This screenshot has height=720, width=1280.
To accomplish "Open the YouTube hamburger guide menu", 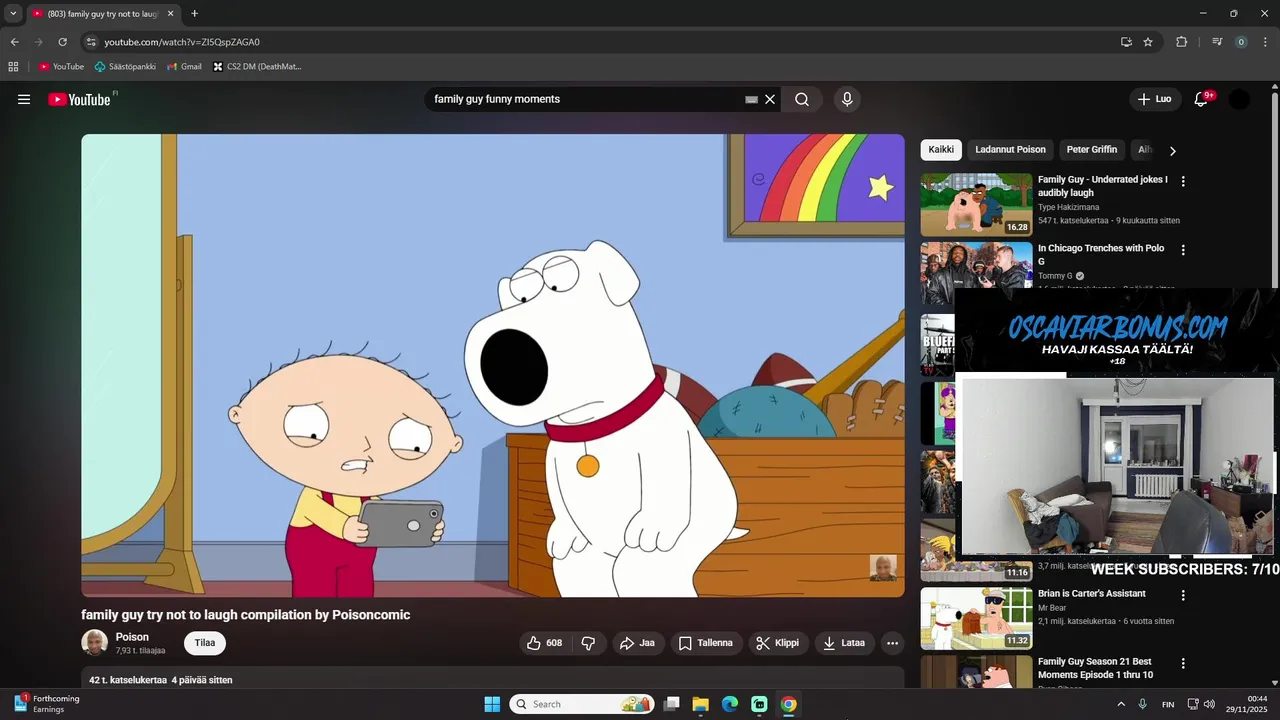I will coord(24,99).
